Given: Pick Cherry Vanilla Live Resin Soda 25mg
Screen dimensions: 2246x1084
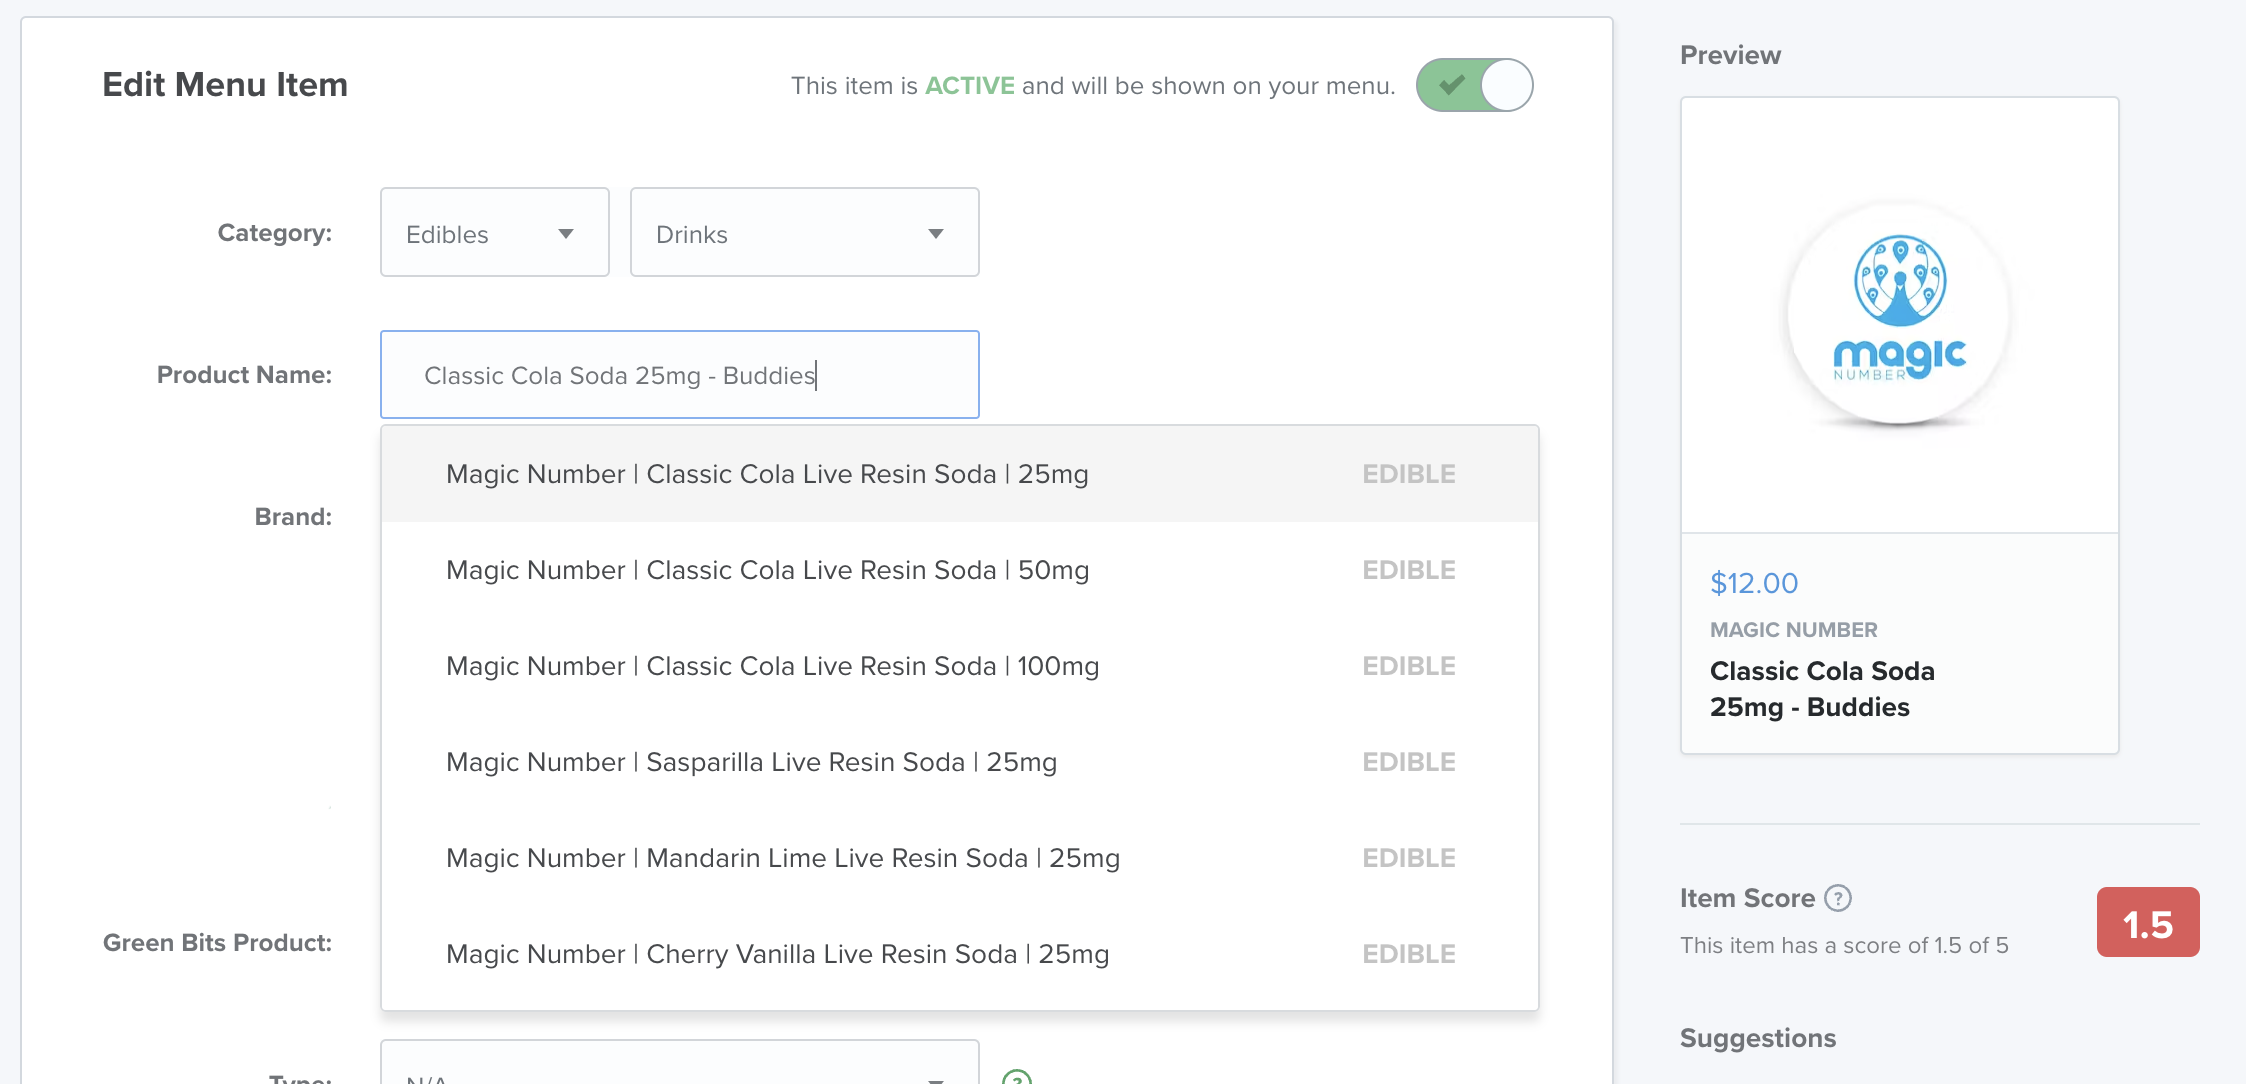Looking at the screenshot, I should pos(959,954).
